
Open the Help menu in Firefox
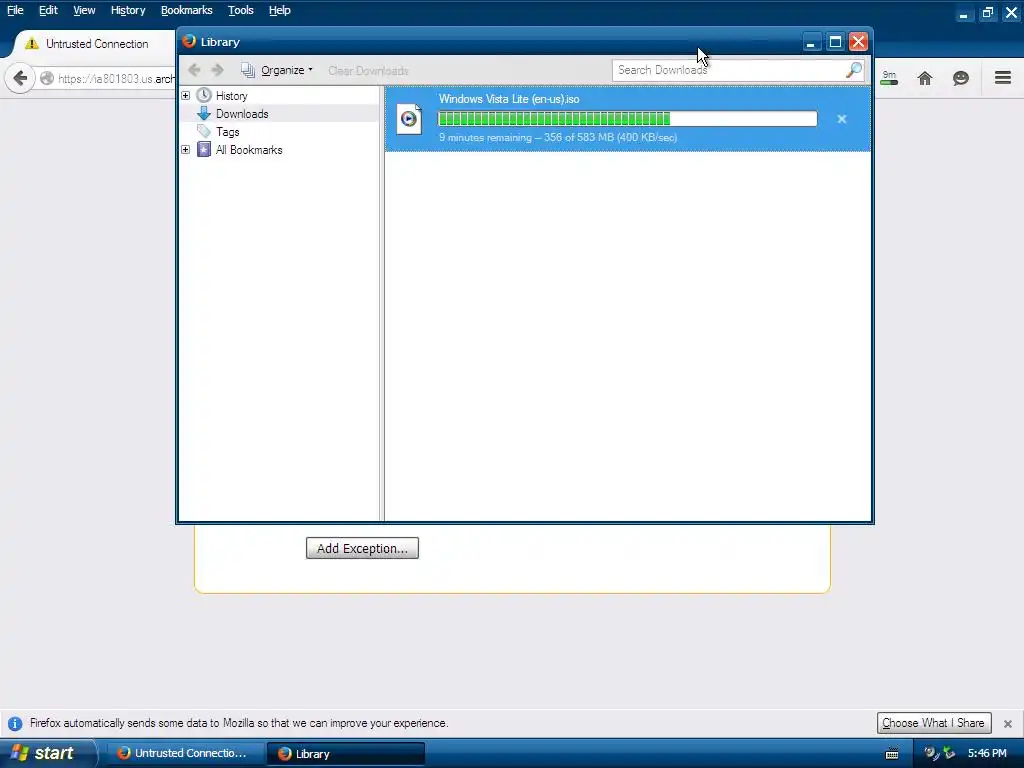coord(280,10)
